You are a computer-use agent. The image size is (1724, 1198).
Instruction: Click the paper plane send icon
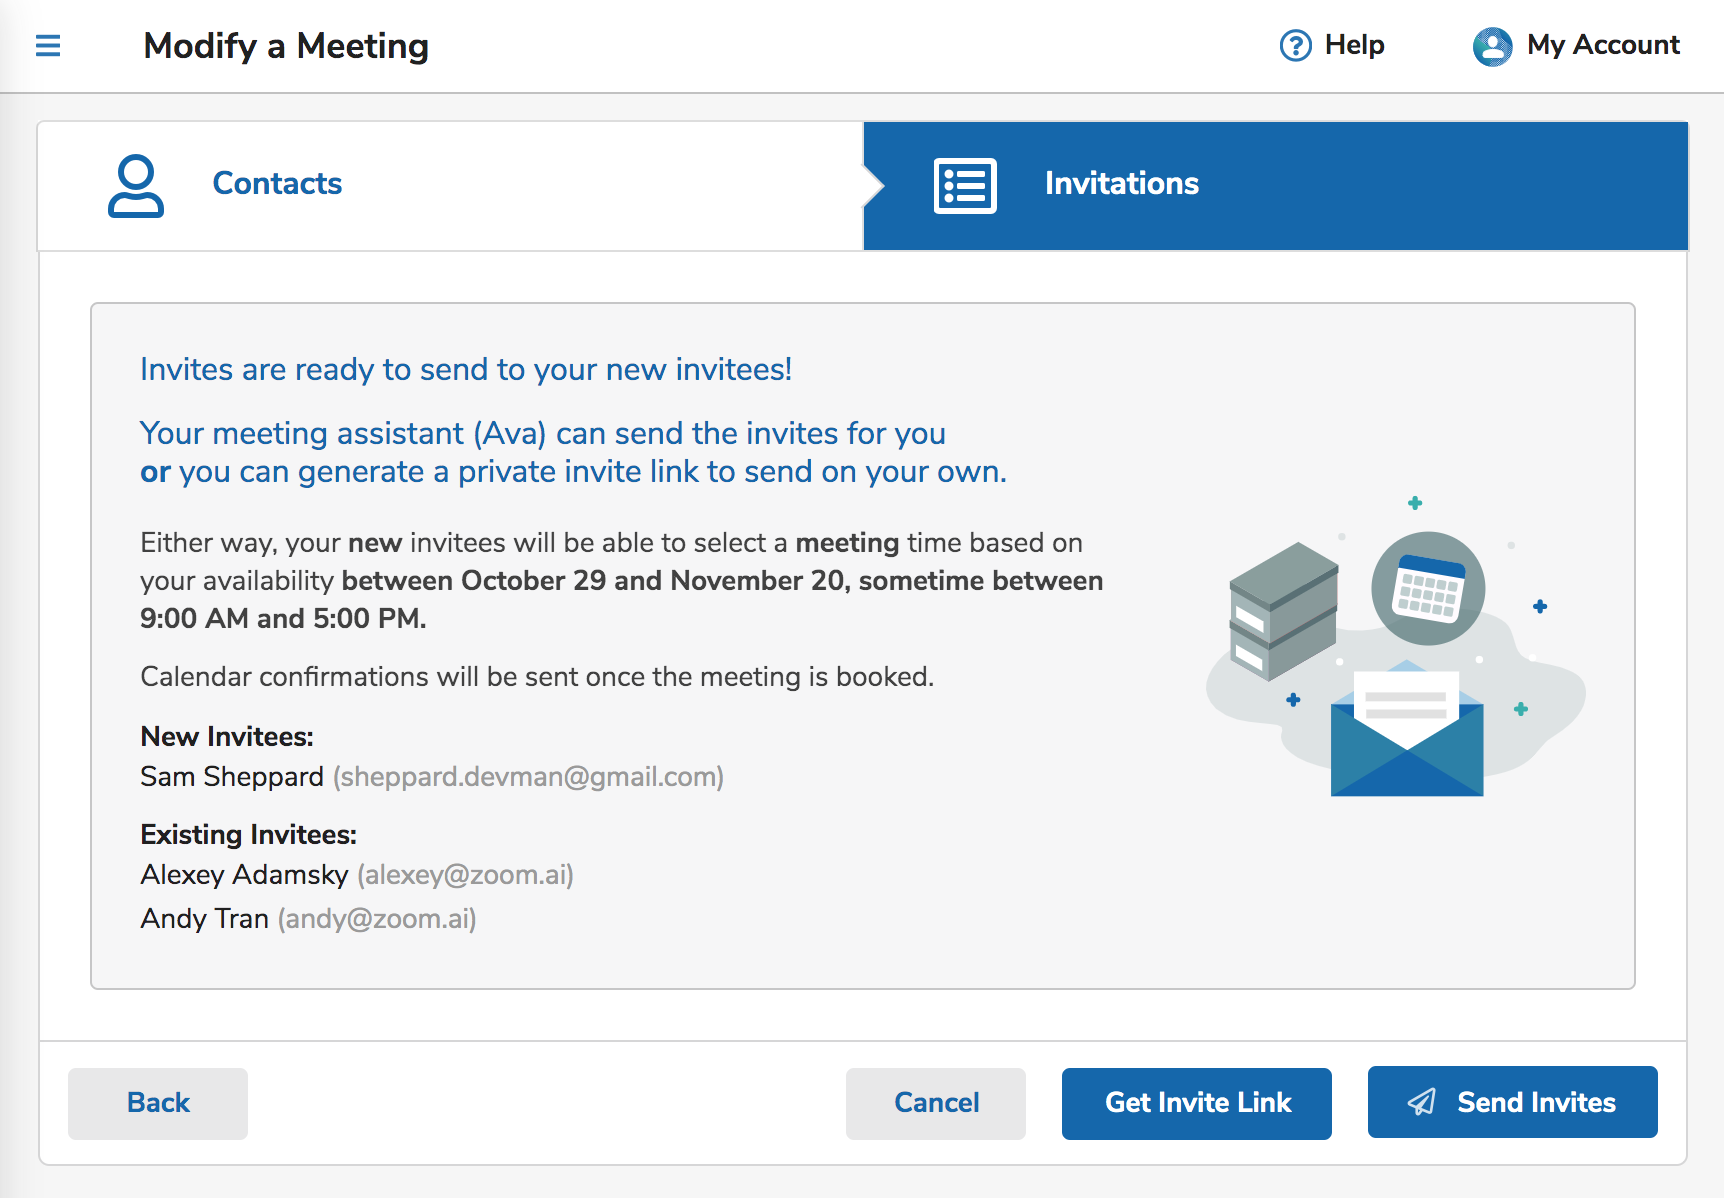pos(1421,1102)
